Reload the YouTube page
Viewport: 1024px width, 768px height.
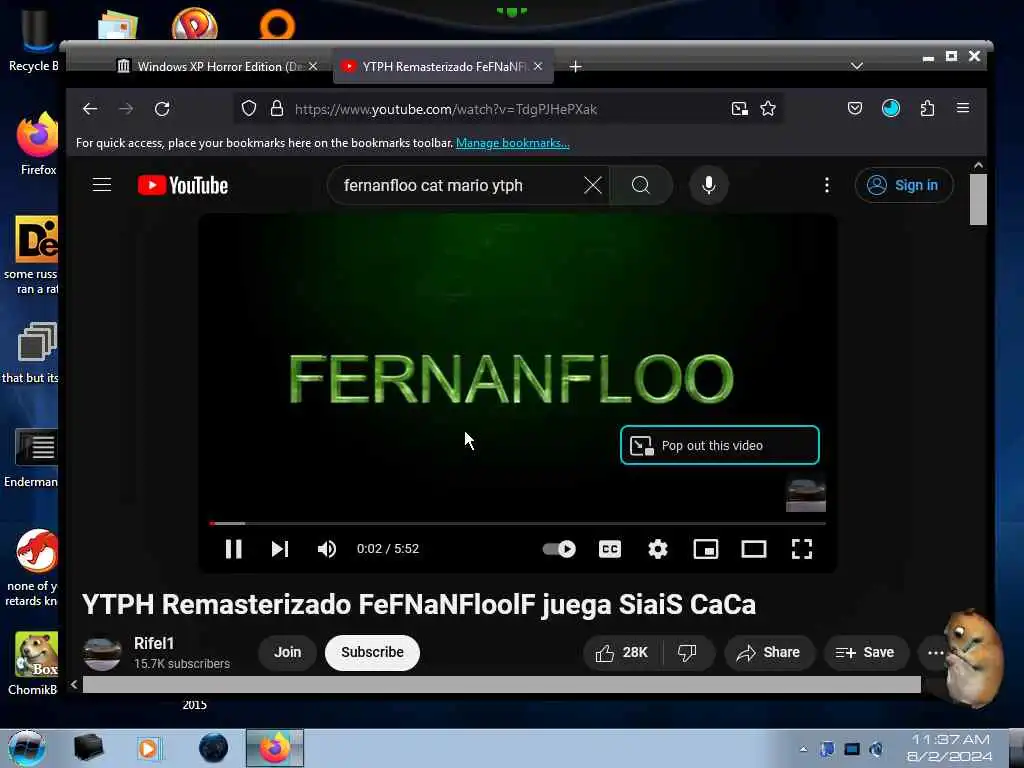coord(162,109)
